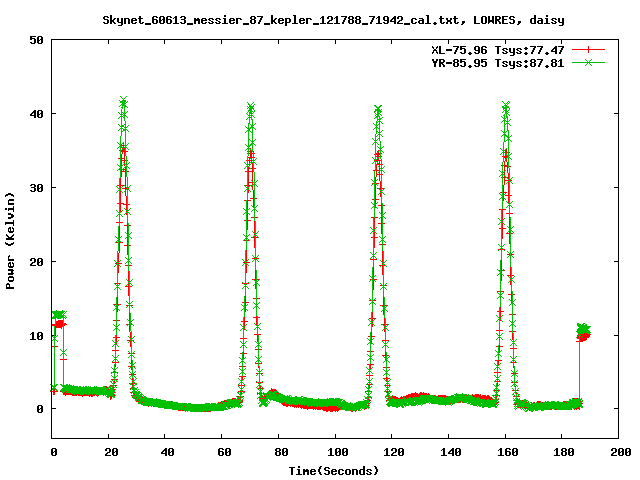The image size is (640, 480).
Task: Click the x-axis tick label 180
Action: pyautogui.click(x=564, y=452)
